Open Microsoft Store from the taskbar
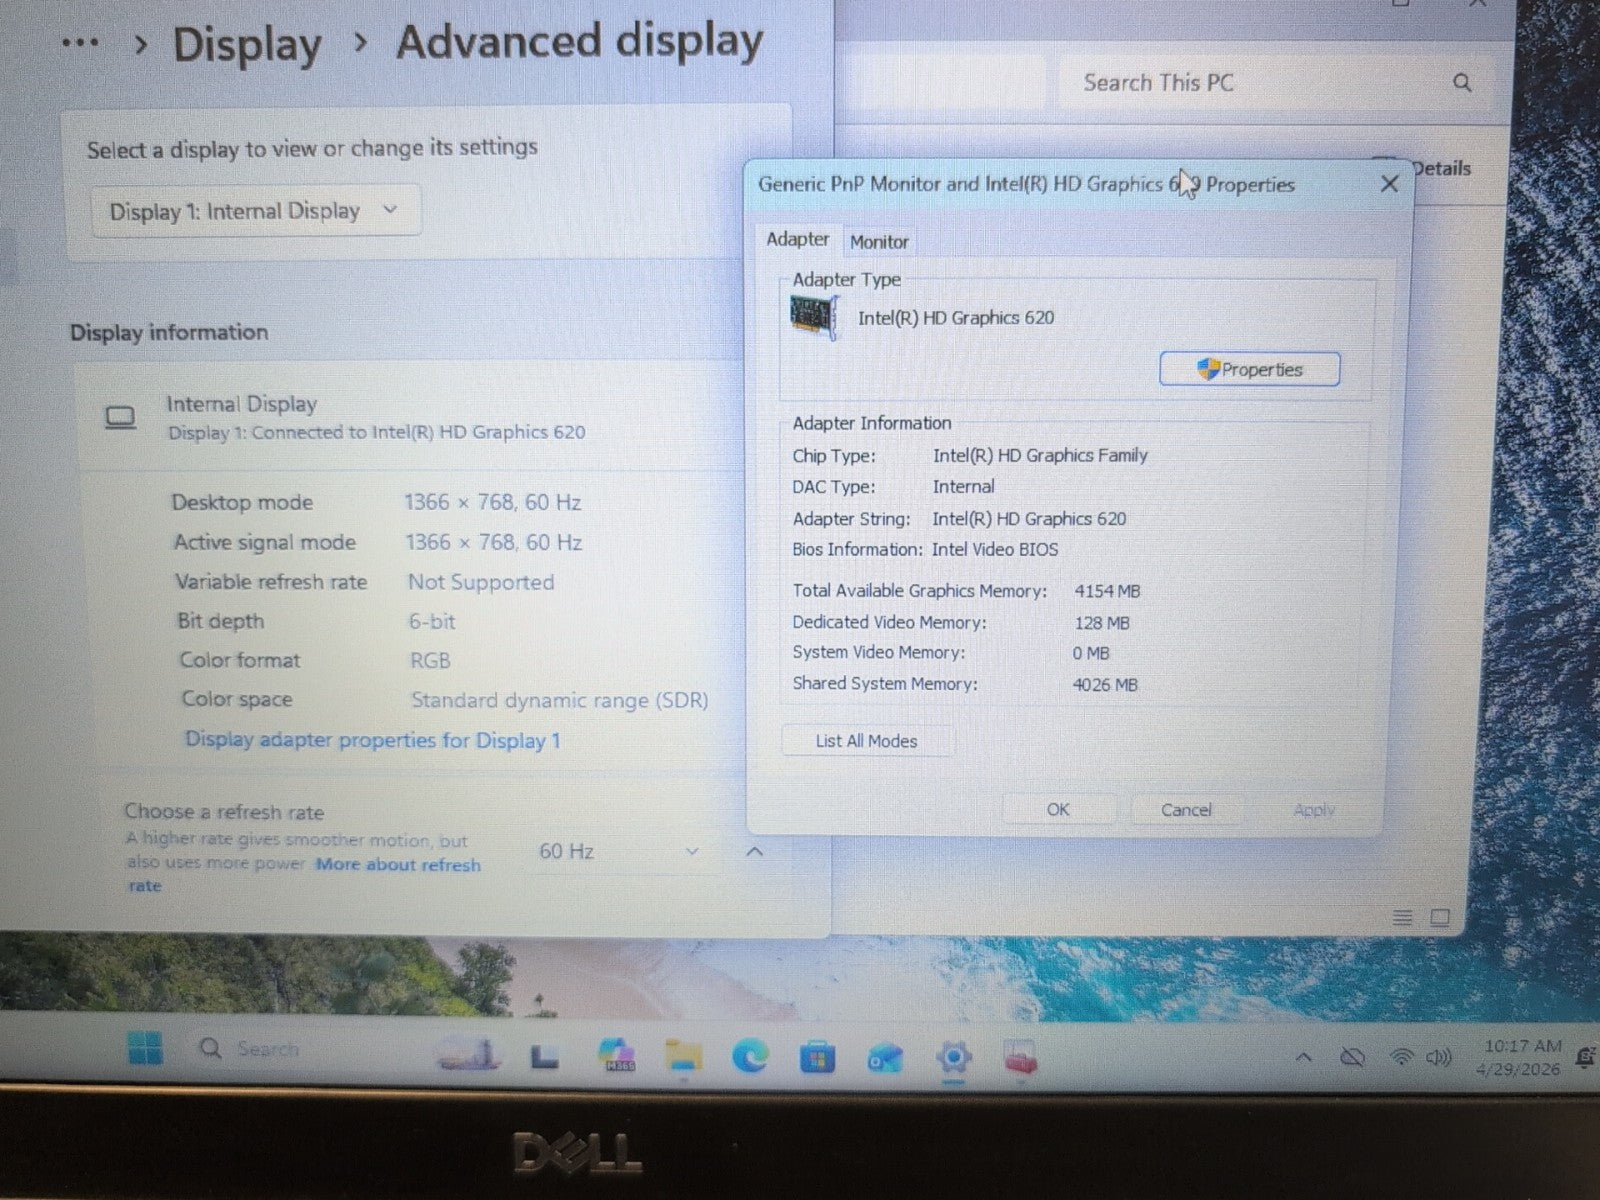The height and width of the screenshot is (1200, 1600). [x=817, y=1057]
